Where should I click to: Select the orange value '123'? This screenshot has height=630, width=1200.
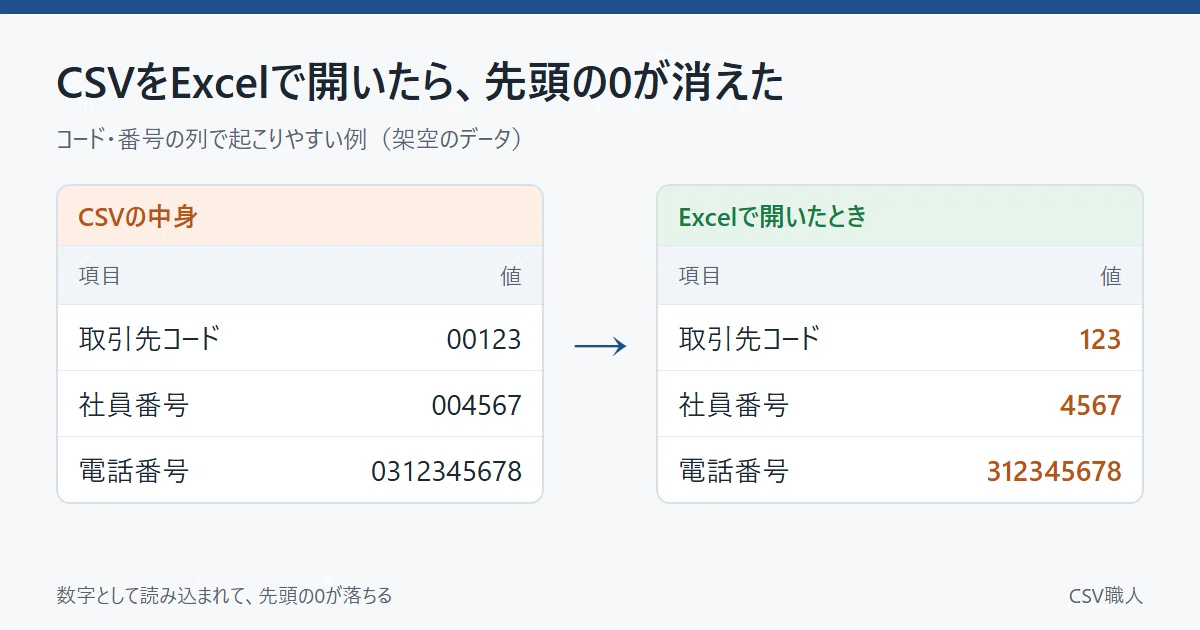click(1100, 339)
